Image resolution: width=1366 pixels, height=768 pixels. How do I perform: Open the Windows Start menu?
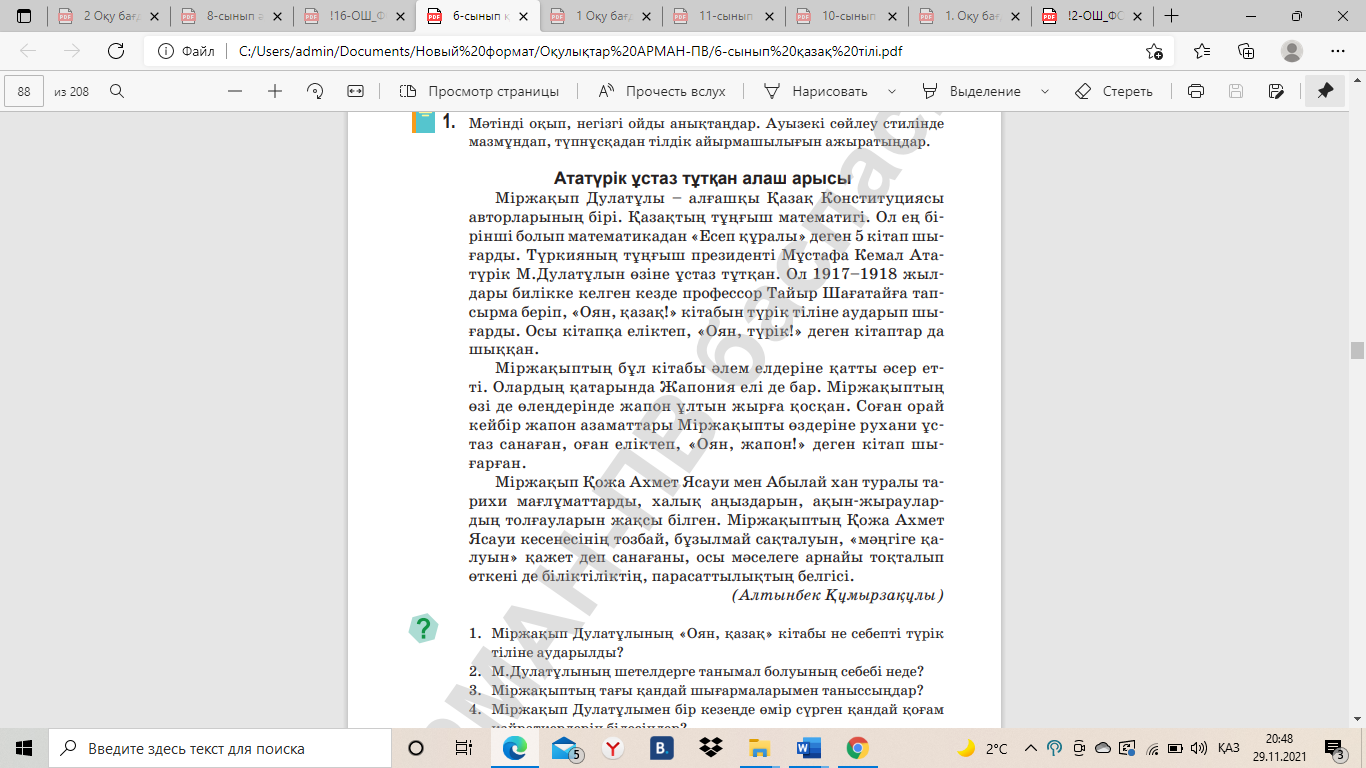coord(24,748)
